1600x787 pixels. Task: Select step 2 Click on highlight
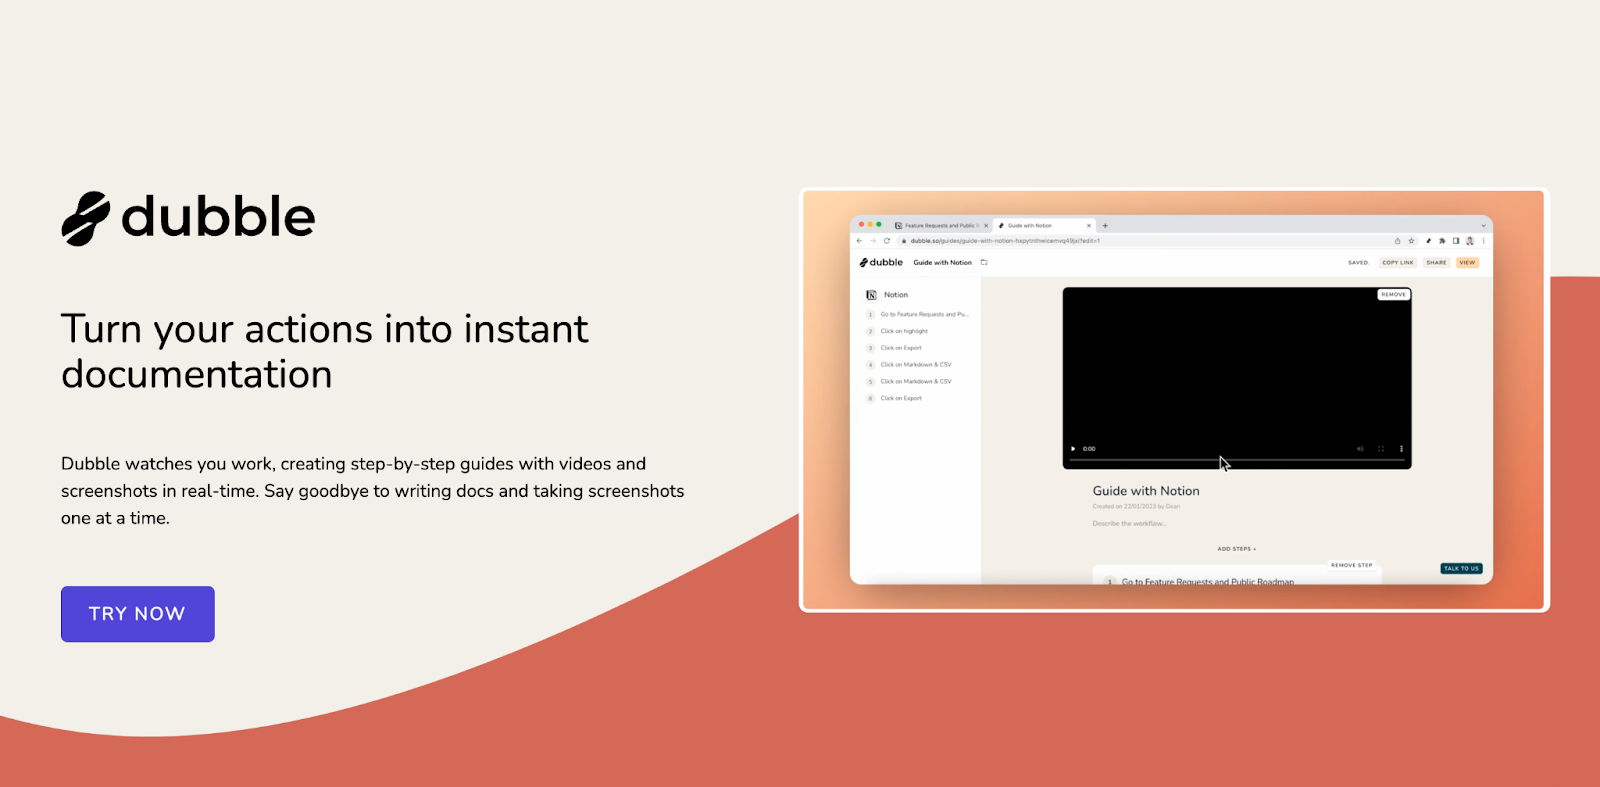(x=898, y=331)
